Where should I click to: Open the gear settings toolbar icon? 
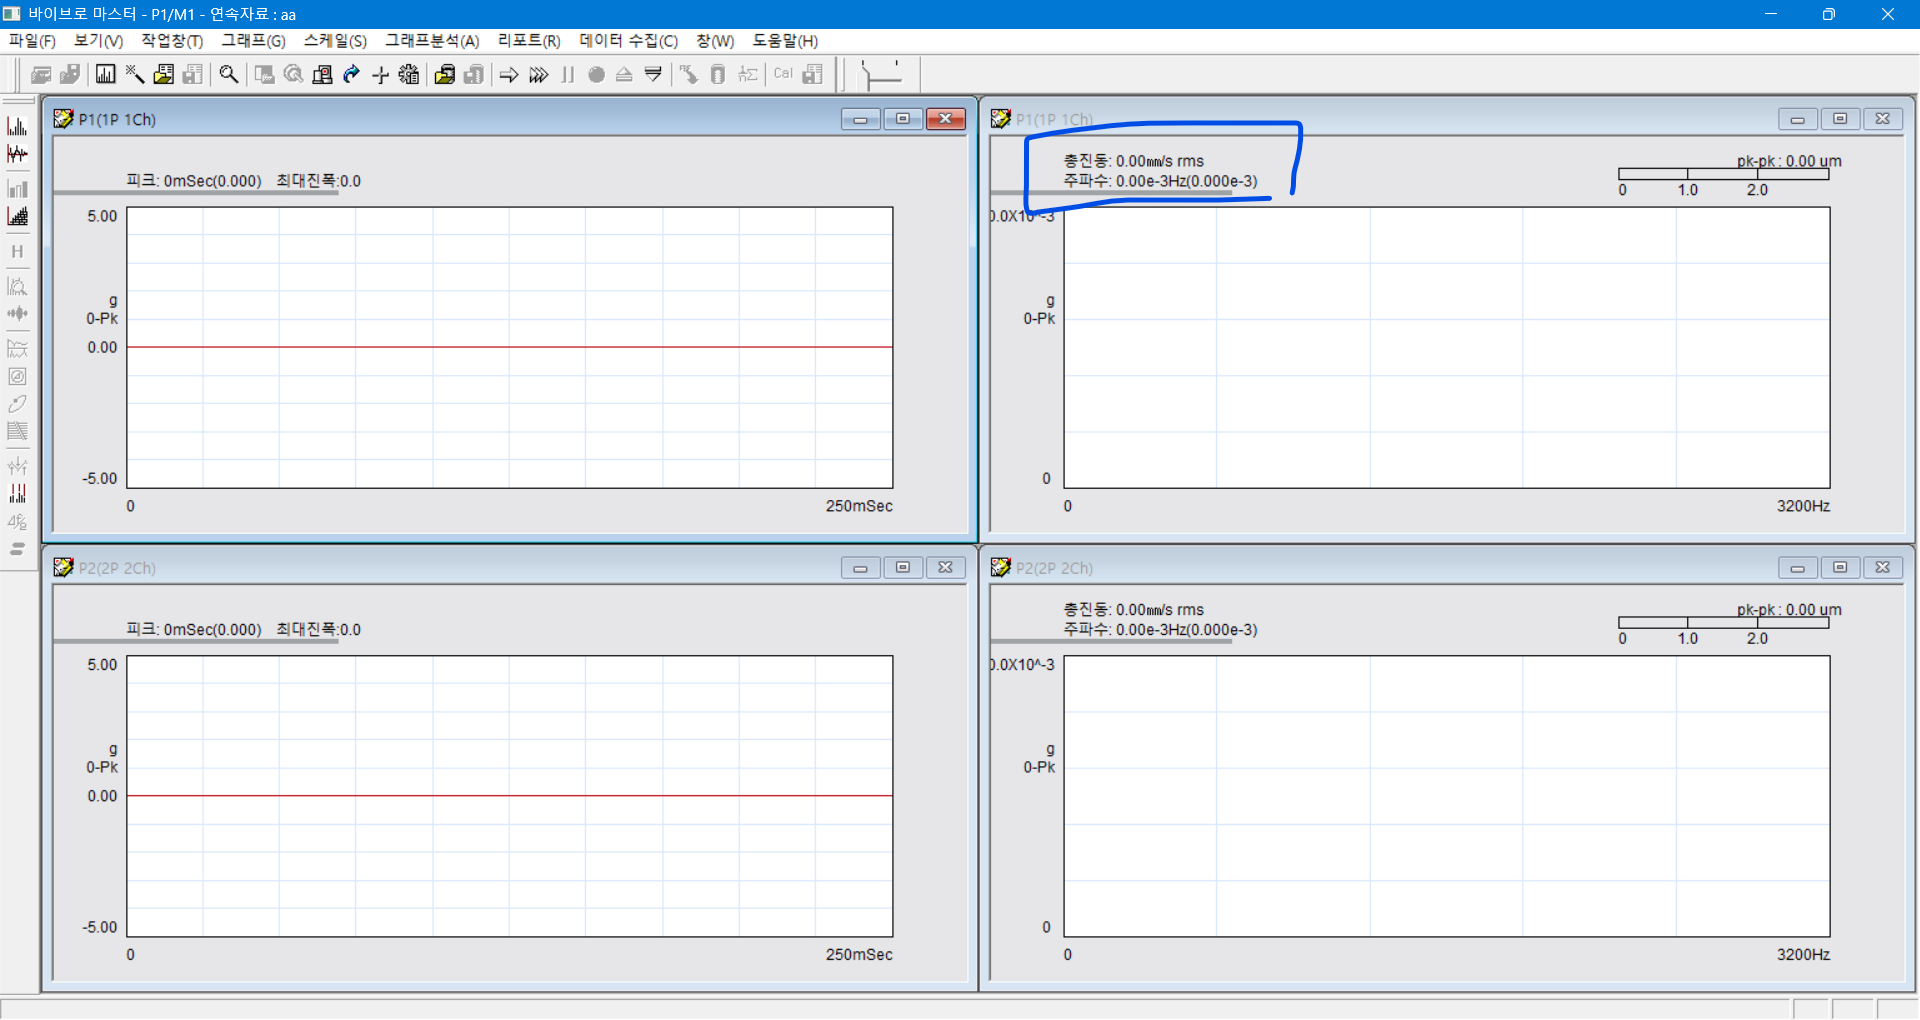(x=409, y=75)
